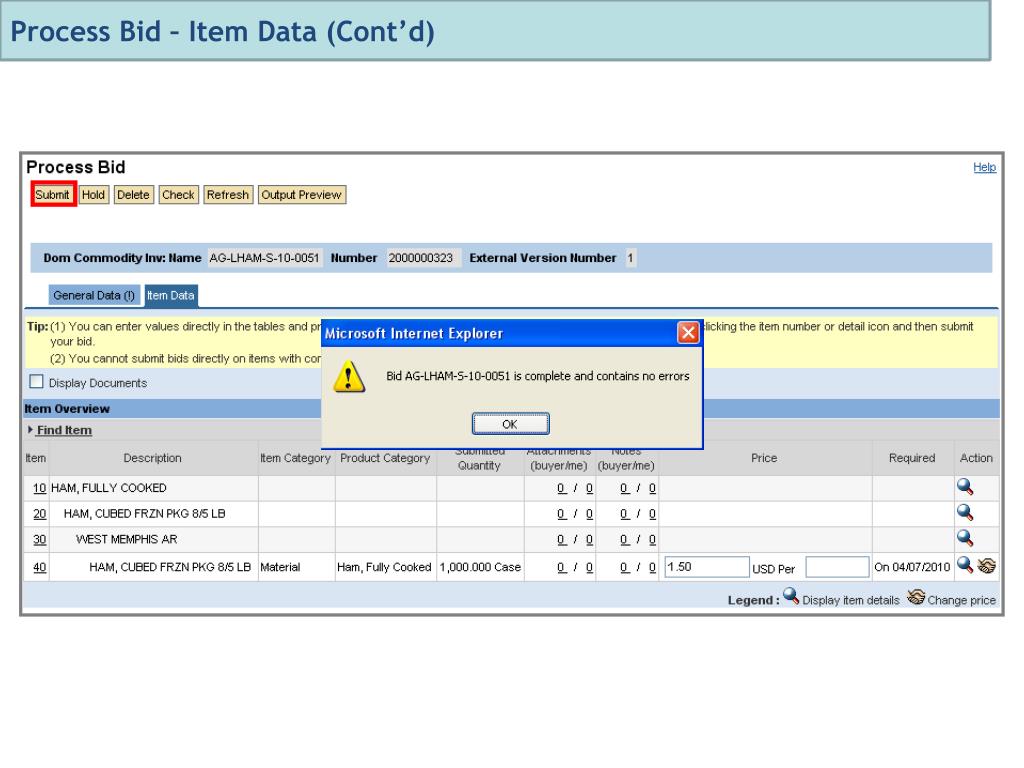Display item details for item 20
The image size is (1024, 768).
tap(964, 513)
